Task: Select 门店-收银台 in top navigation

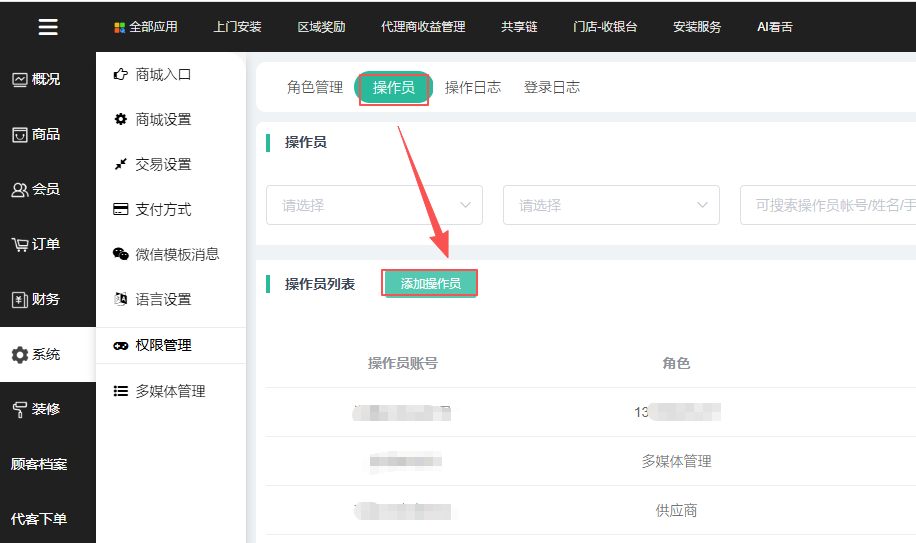Action: tap(605, 27)
